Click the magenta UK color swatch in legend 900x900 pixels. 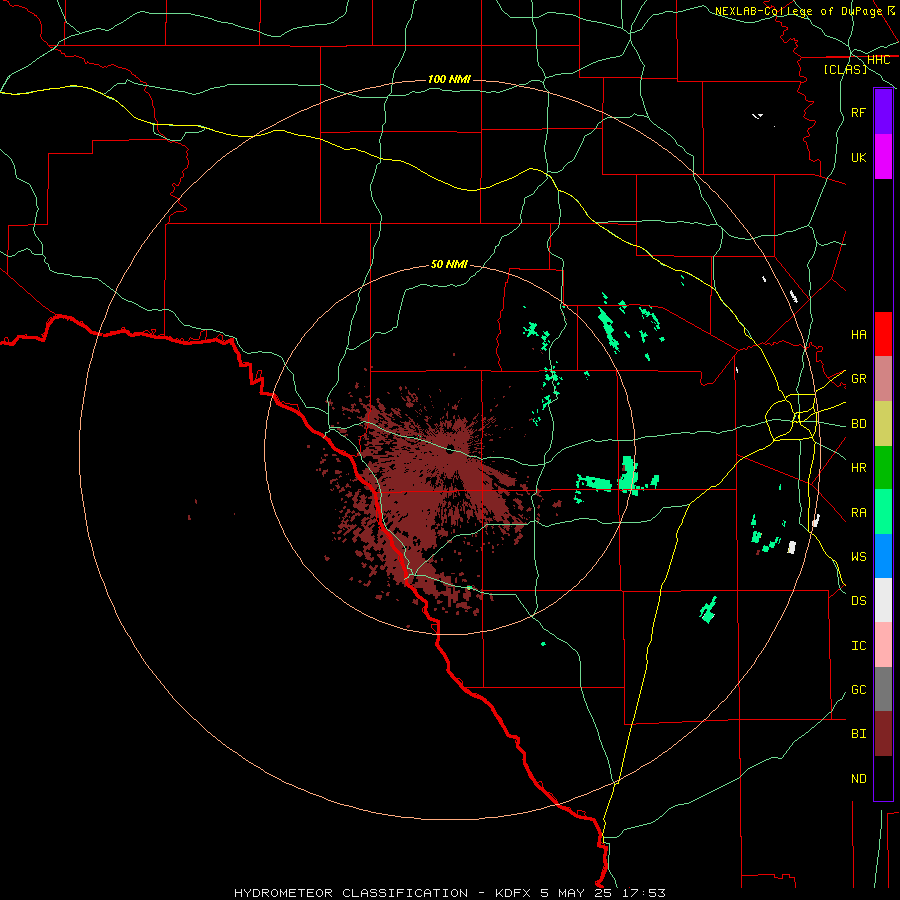tap(883, 157)
